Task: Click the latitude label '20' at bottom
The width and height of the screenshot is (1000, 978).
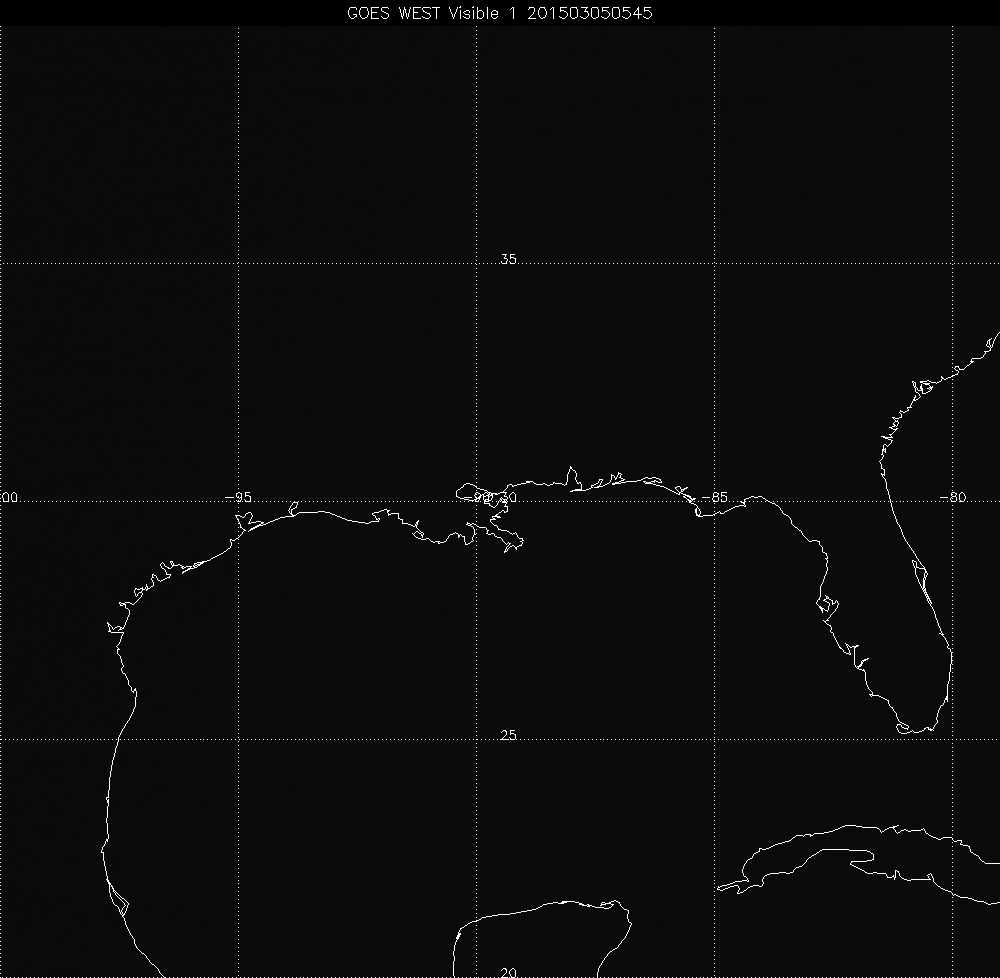Action: (508, 972)
